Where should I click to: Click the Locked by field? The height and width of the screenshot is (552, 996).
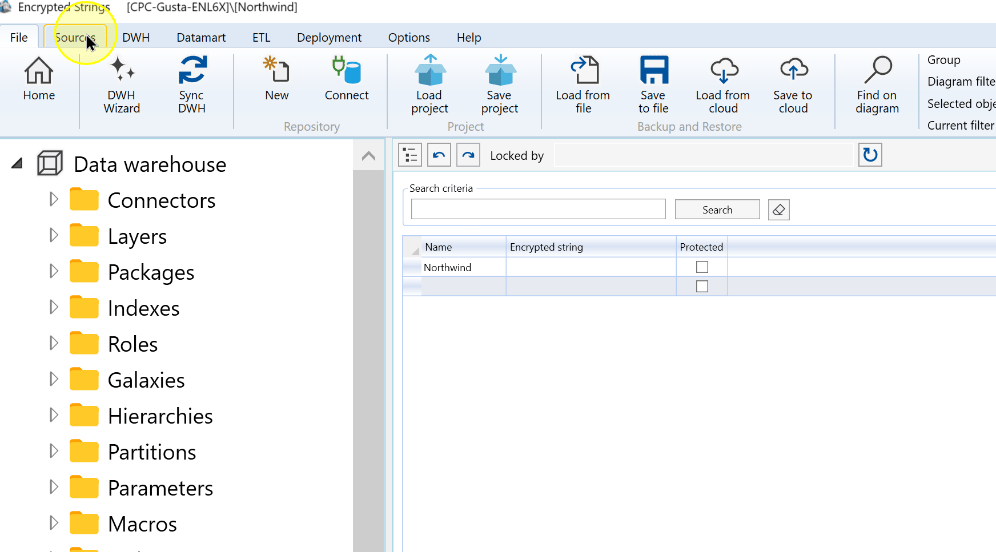coord(703,155)
